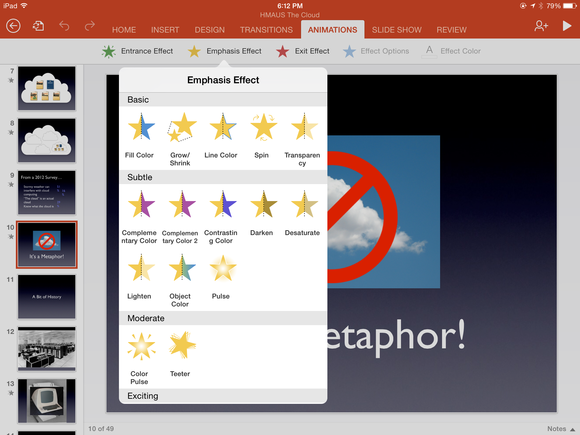Select slide 9 survey thumbnail
Image resolution: width=580 pixels, height=435 pixels.
click(47, 192)
